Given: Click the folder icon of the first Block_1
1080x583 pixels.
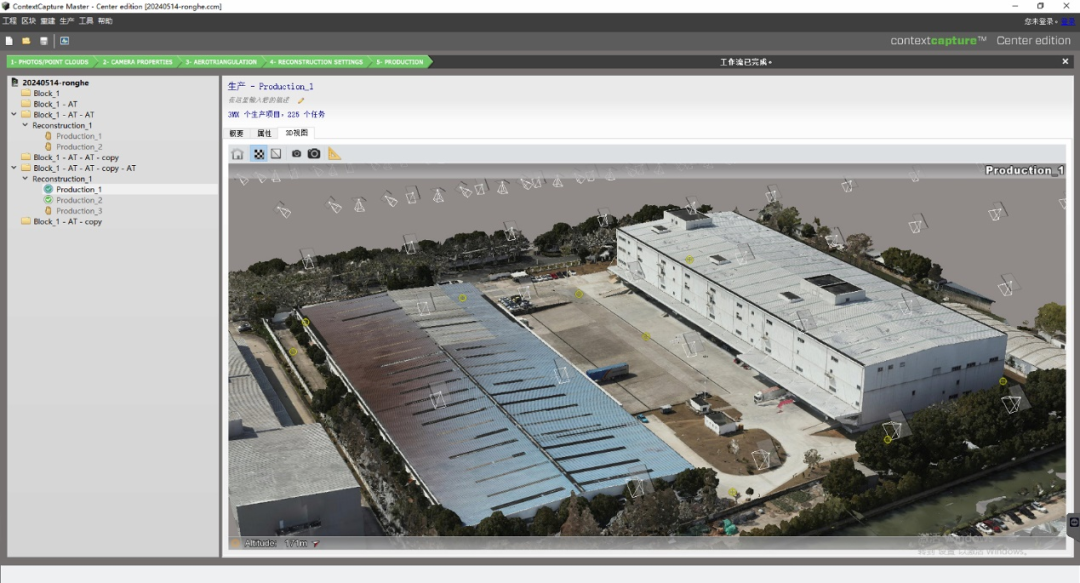Looking at the screenshot, I should click(26, 93).
